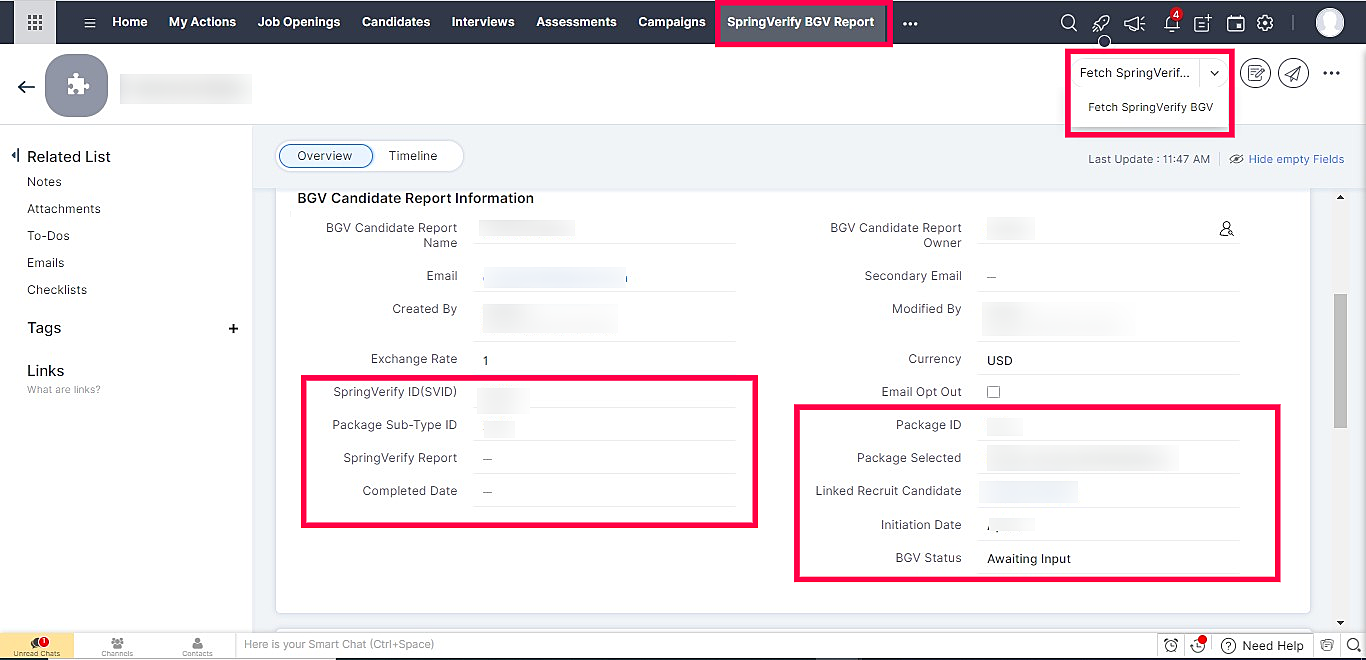Open Contacts in the bottom bar
1366x660 pixels.
pyautogui.click(x=197, y=646)
